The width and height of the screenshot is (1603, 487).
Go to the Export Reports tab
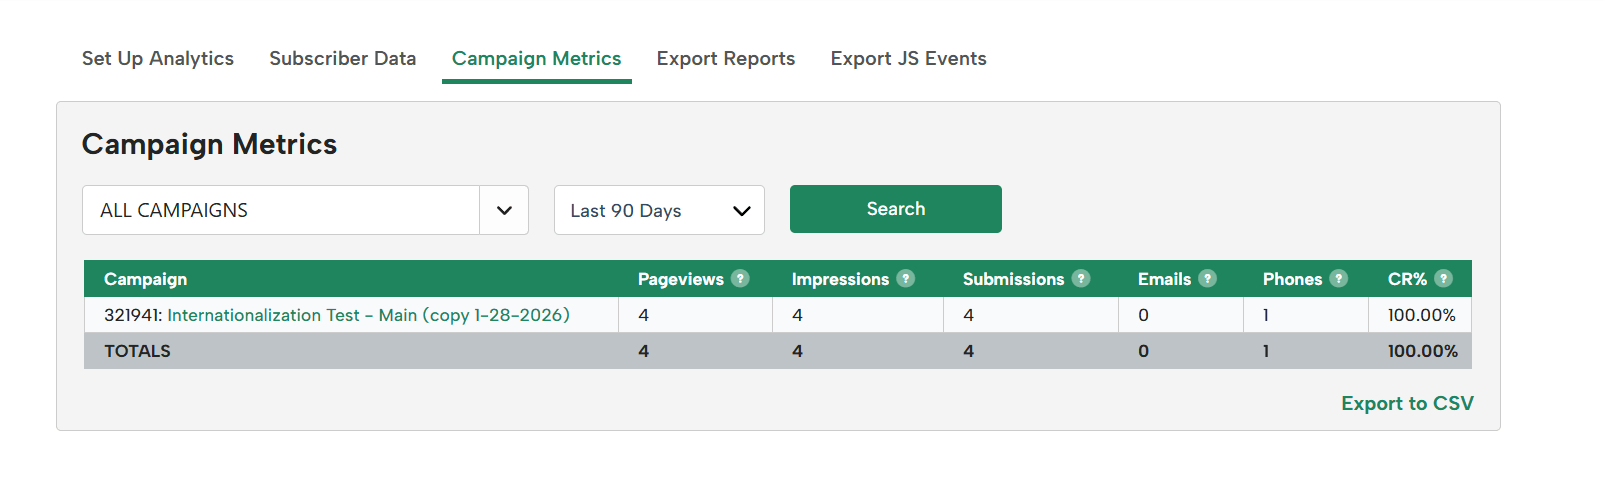click(x=725, y=58)
